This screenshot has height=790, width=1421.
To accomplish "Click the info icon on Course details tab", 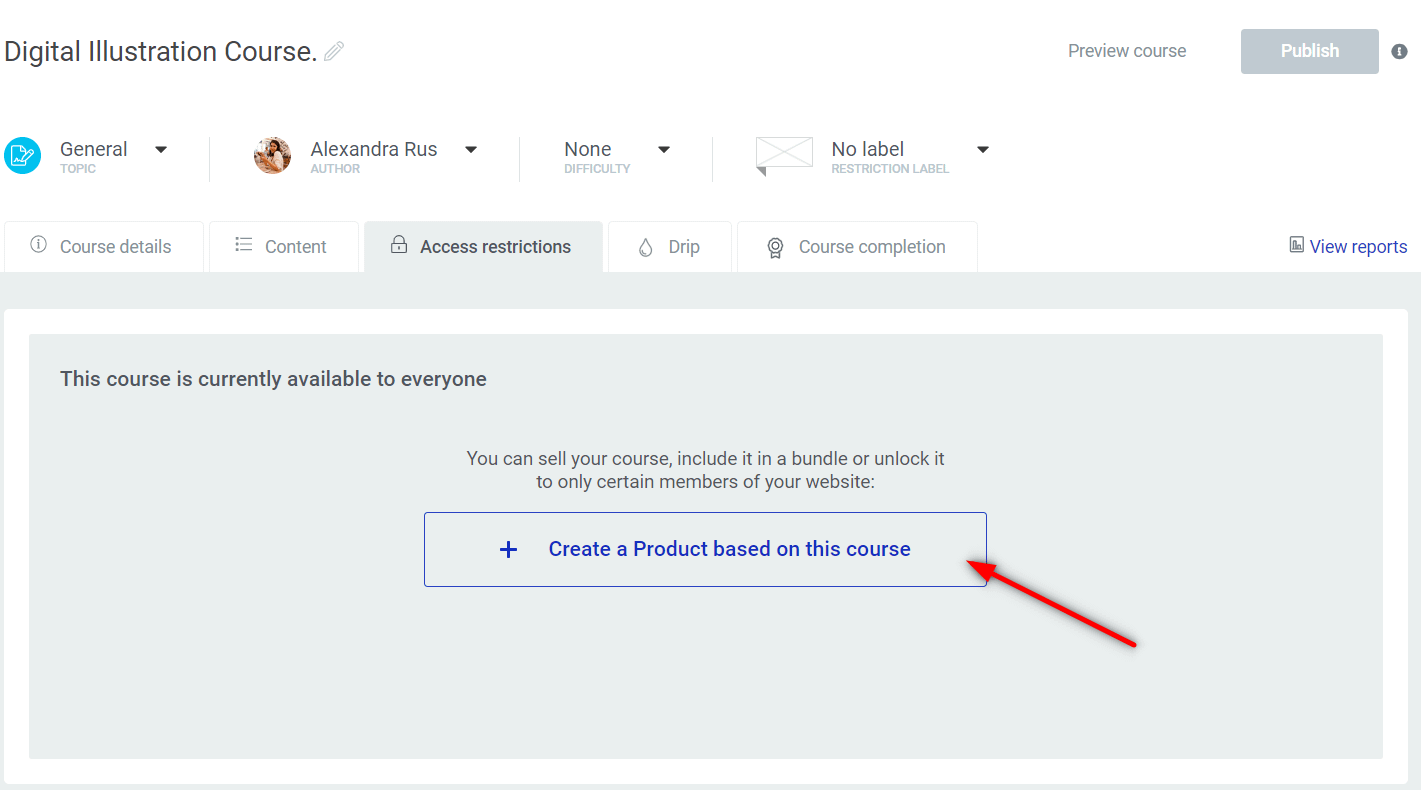I will pyautogui.click(x=39, y=245).
